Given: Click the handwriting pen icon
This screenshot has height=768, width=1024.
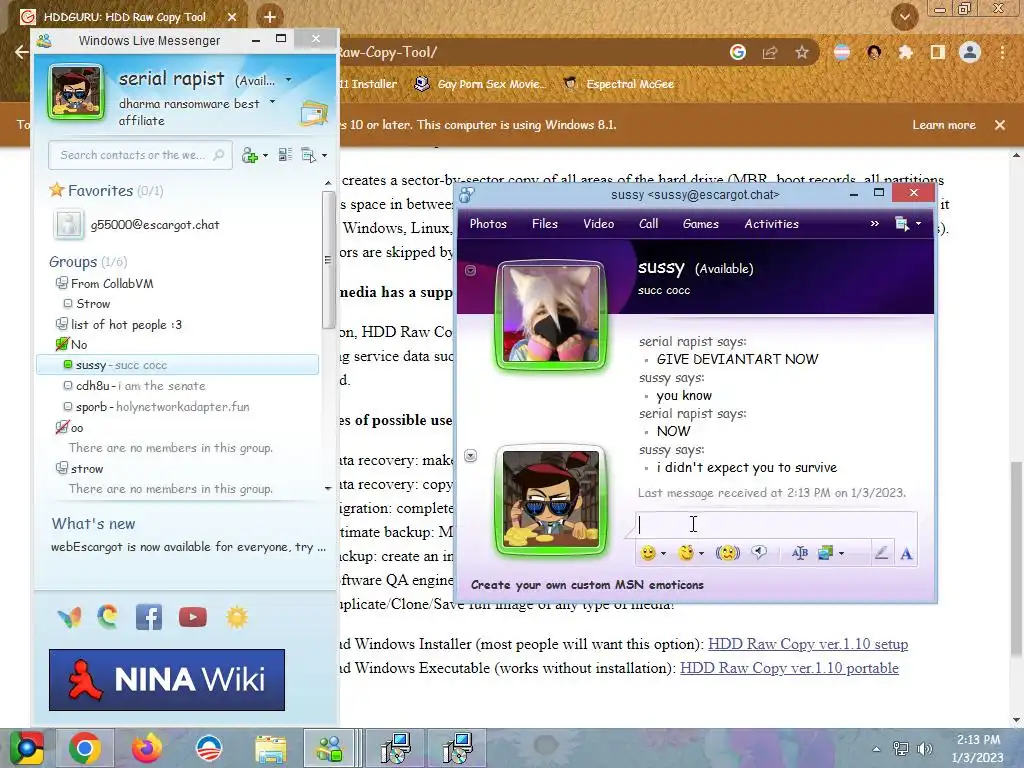Looking at the screenshot, I should click(x=881, y=553).
